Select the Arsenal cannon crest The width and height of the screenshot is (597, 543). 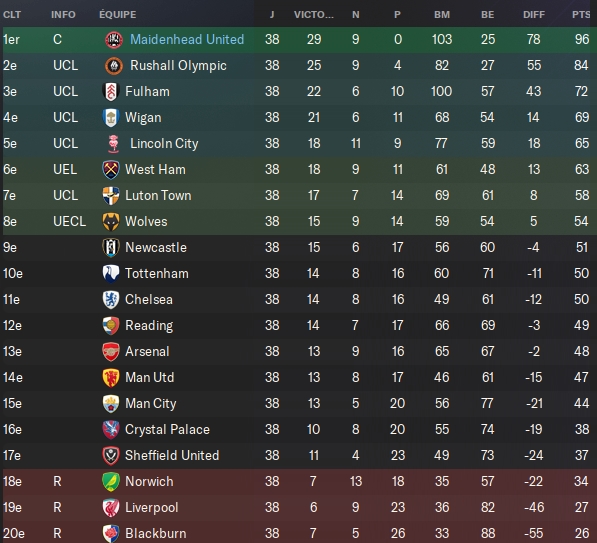coord(111,352)
